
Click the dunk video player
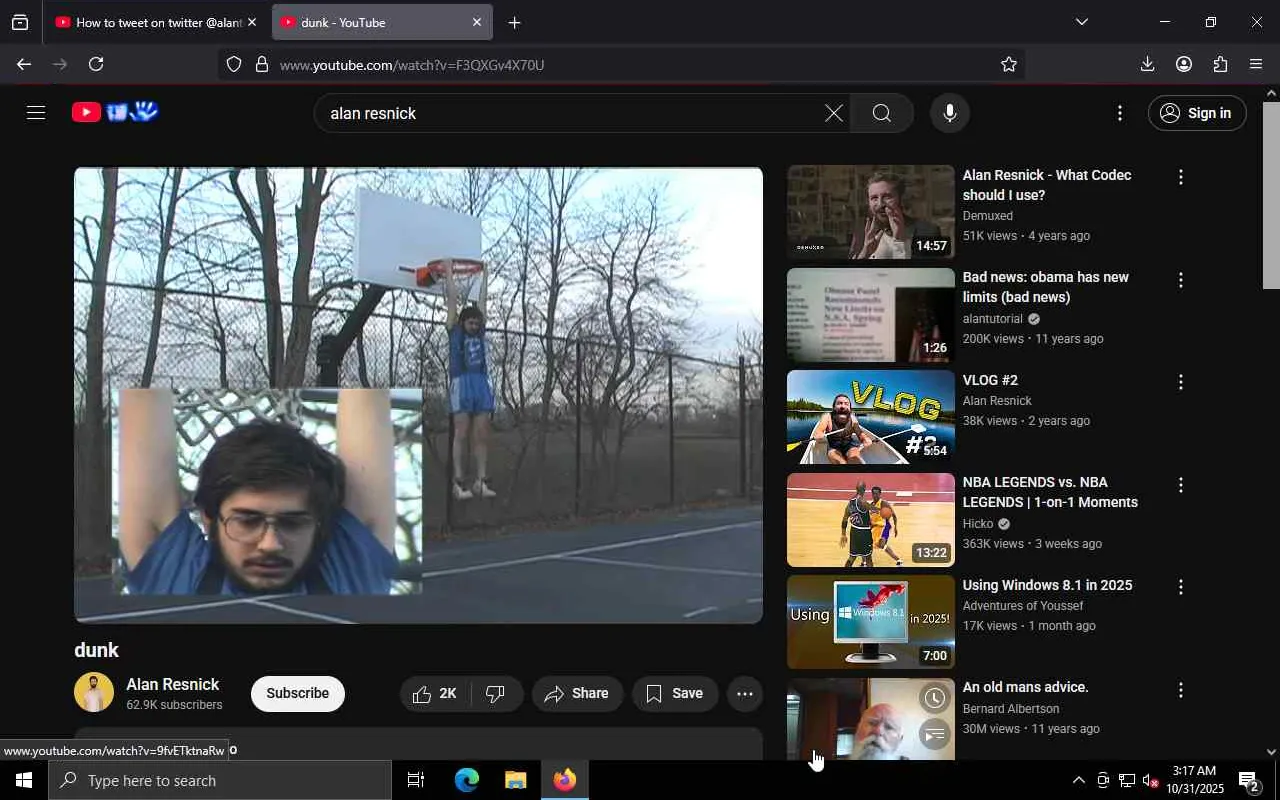[418, 395]
